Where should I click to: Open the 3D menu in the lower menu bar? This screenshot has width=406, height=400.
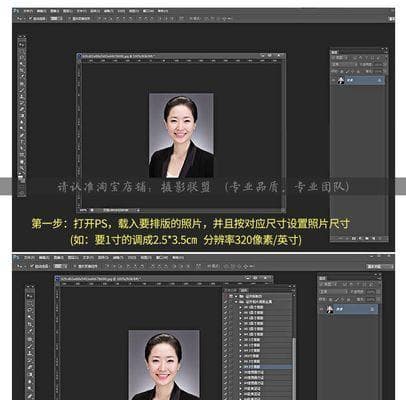(132, 258)
